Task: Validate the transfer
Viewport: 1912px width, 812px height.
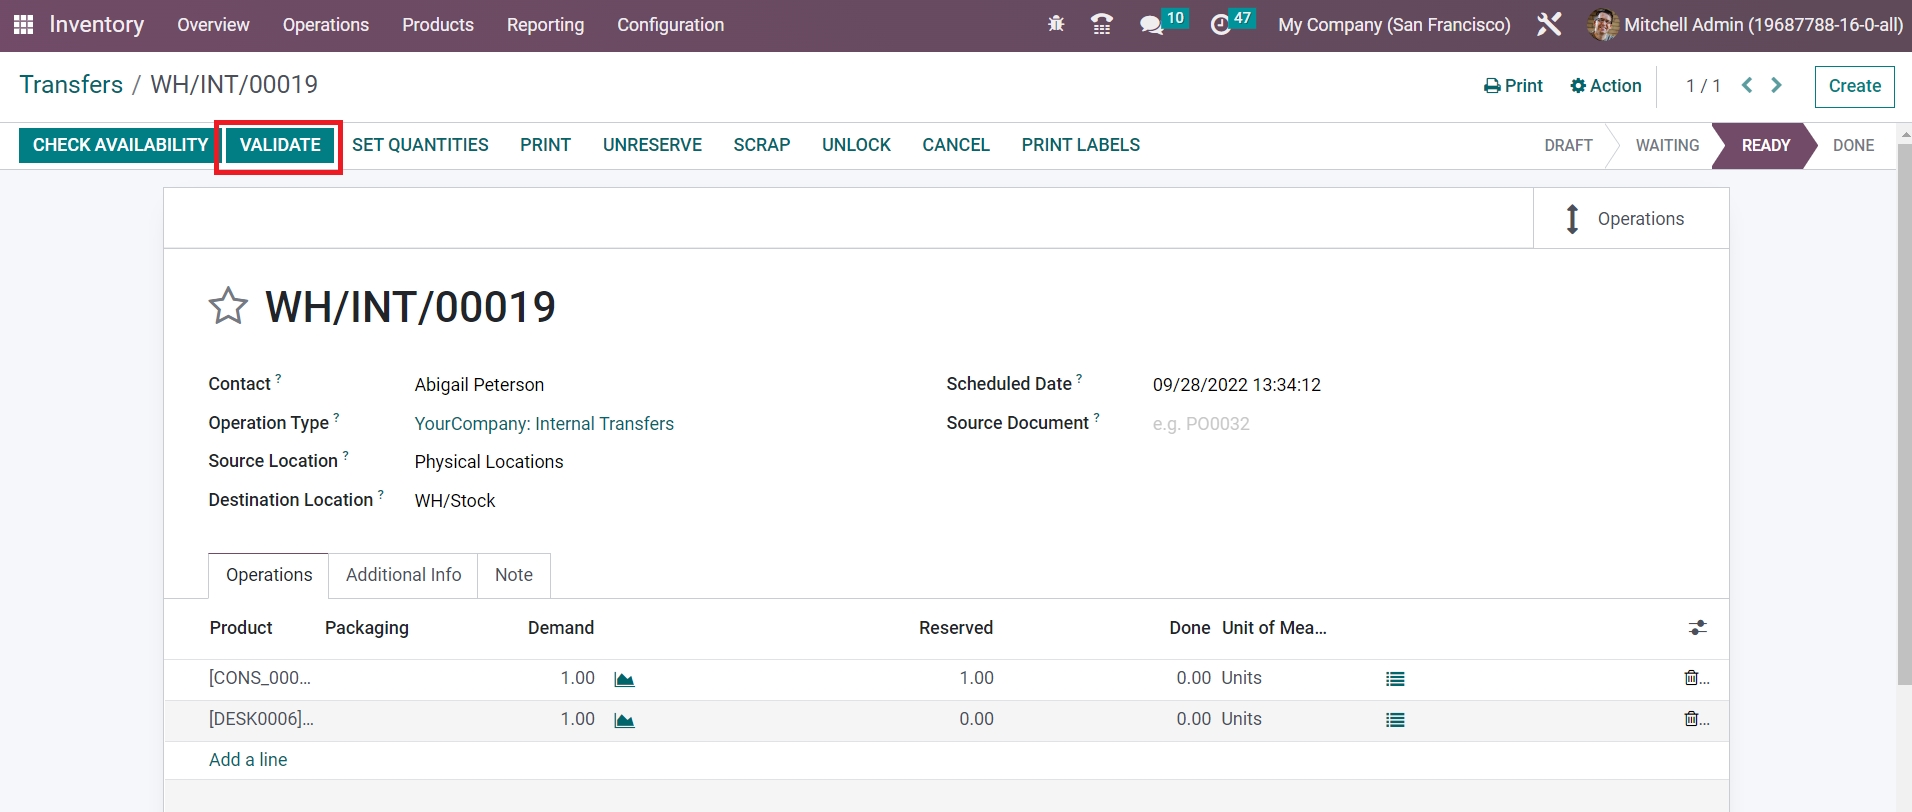Action: pyautogui.click(x=280, y=145)
